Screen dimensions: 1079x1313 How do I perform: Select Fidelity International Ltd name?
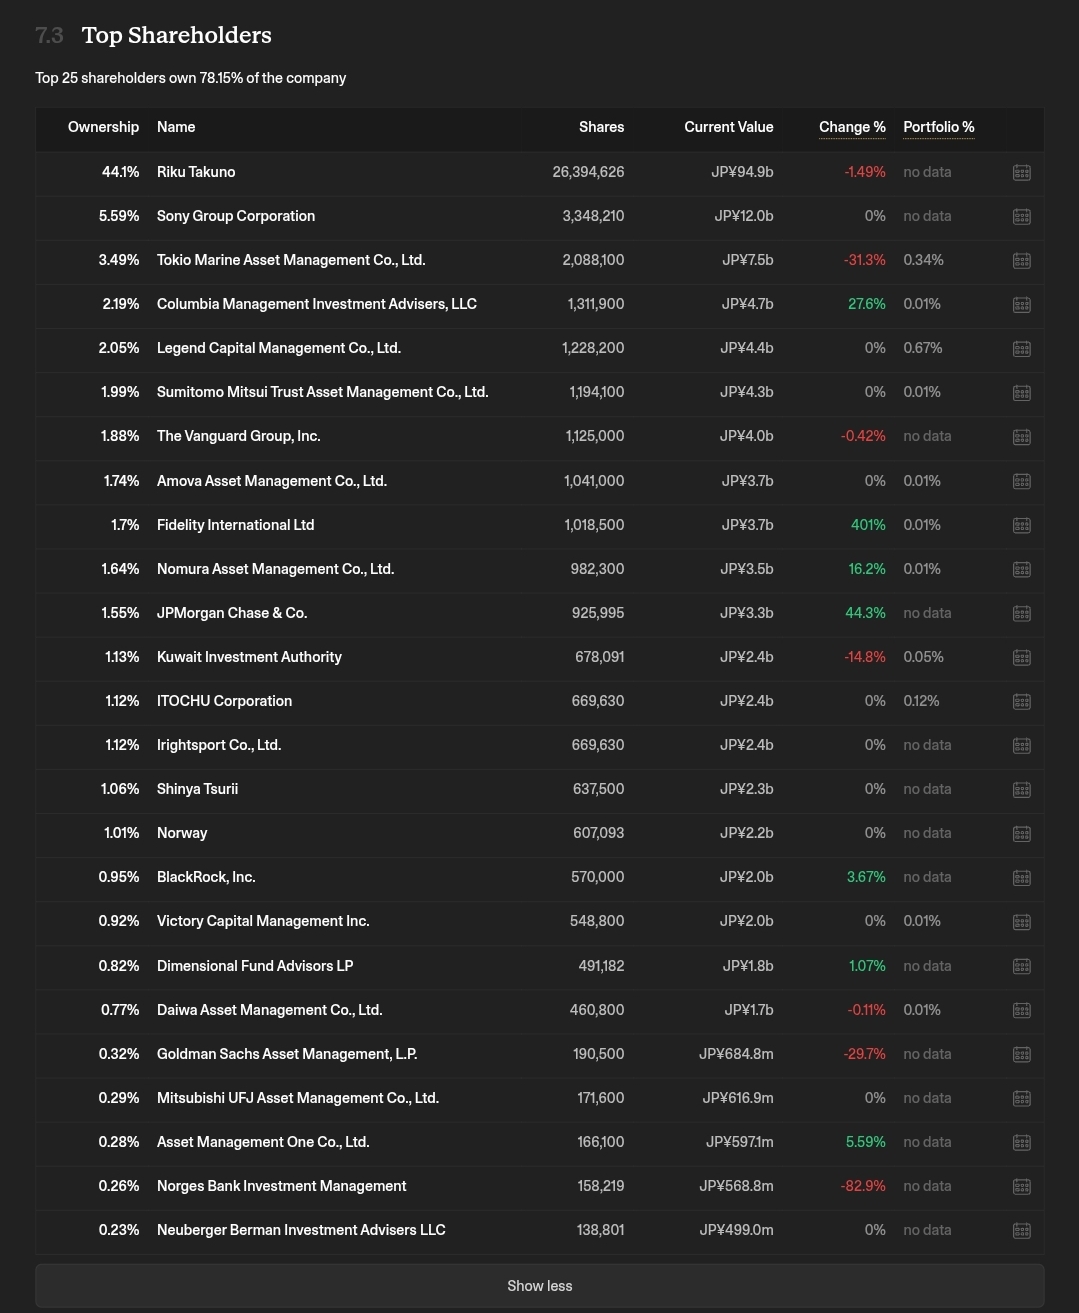(x=236, y=525)
